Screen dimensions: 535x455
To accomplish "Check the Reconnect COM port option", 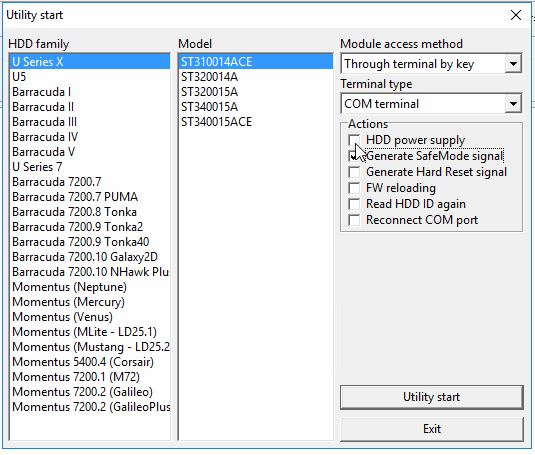I will [x=354, y=220].
